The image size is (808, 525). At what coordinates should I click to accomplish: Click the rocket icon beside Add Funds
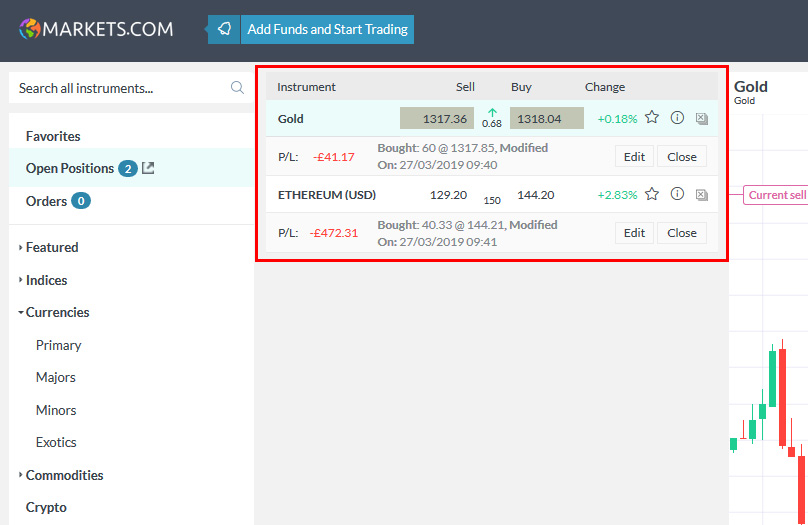coord(224,29)
